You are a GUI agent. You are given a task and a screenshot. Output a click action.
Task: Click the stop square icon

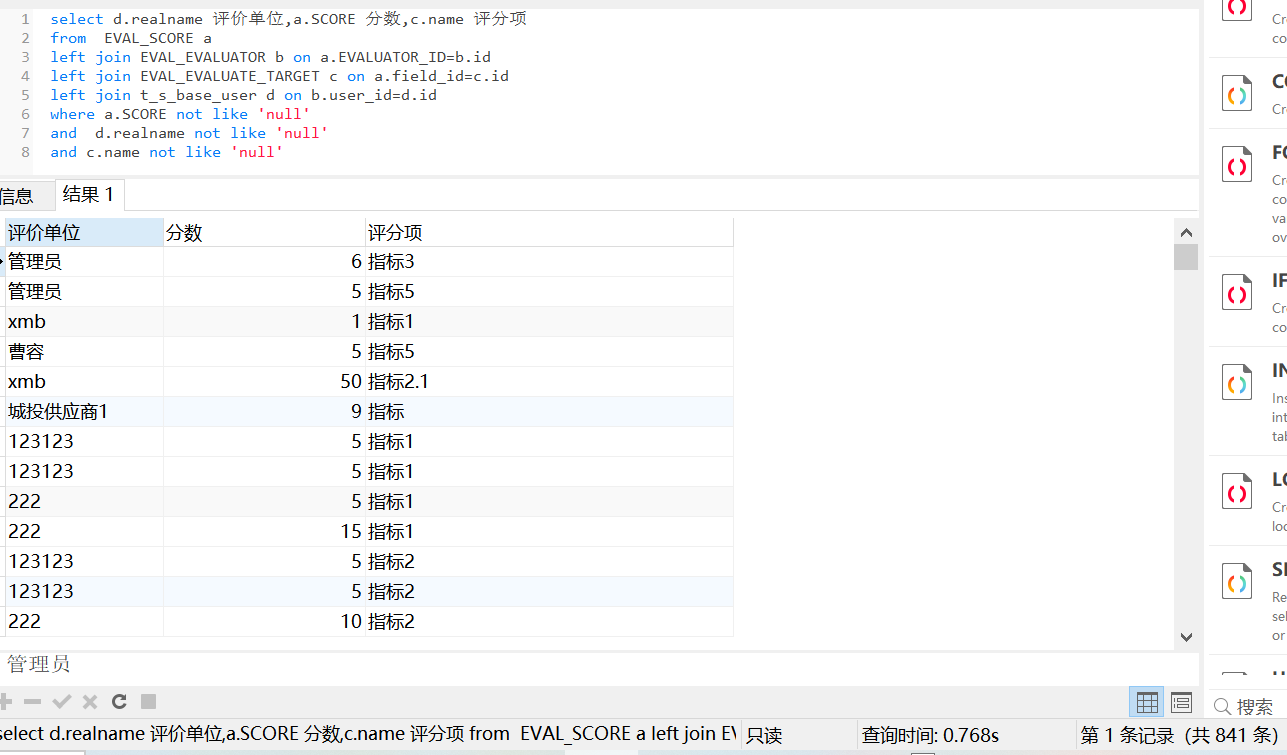point(148,702)
